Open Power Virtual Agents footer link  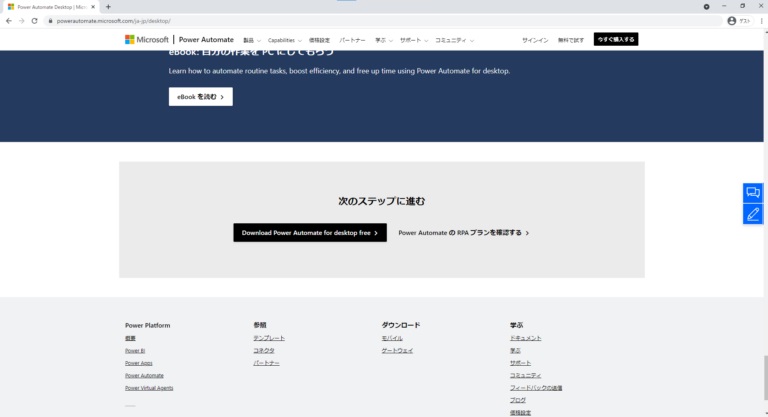point(149,388)
